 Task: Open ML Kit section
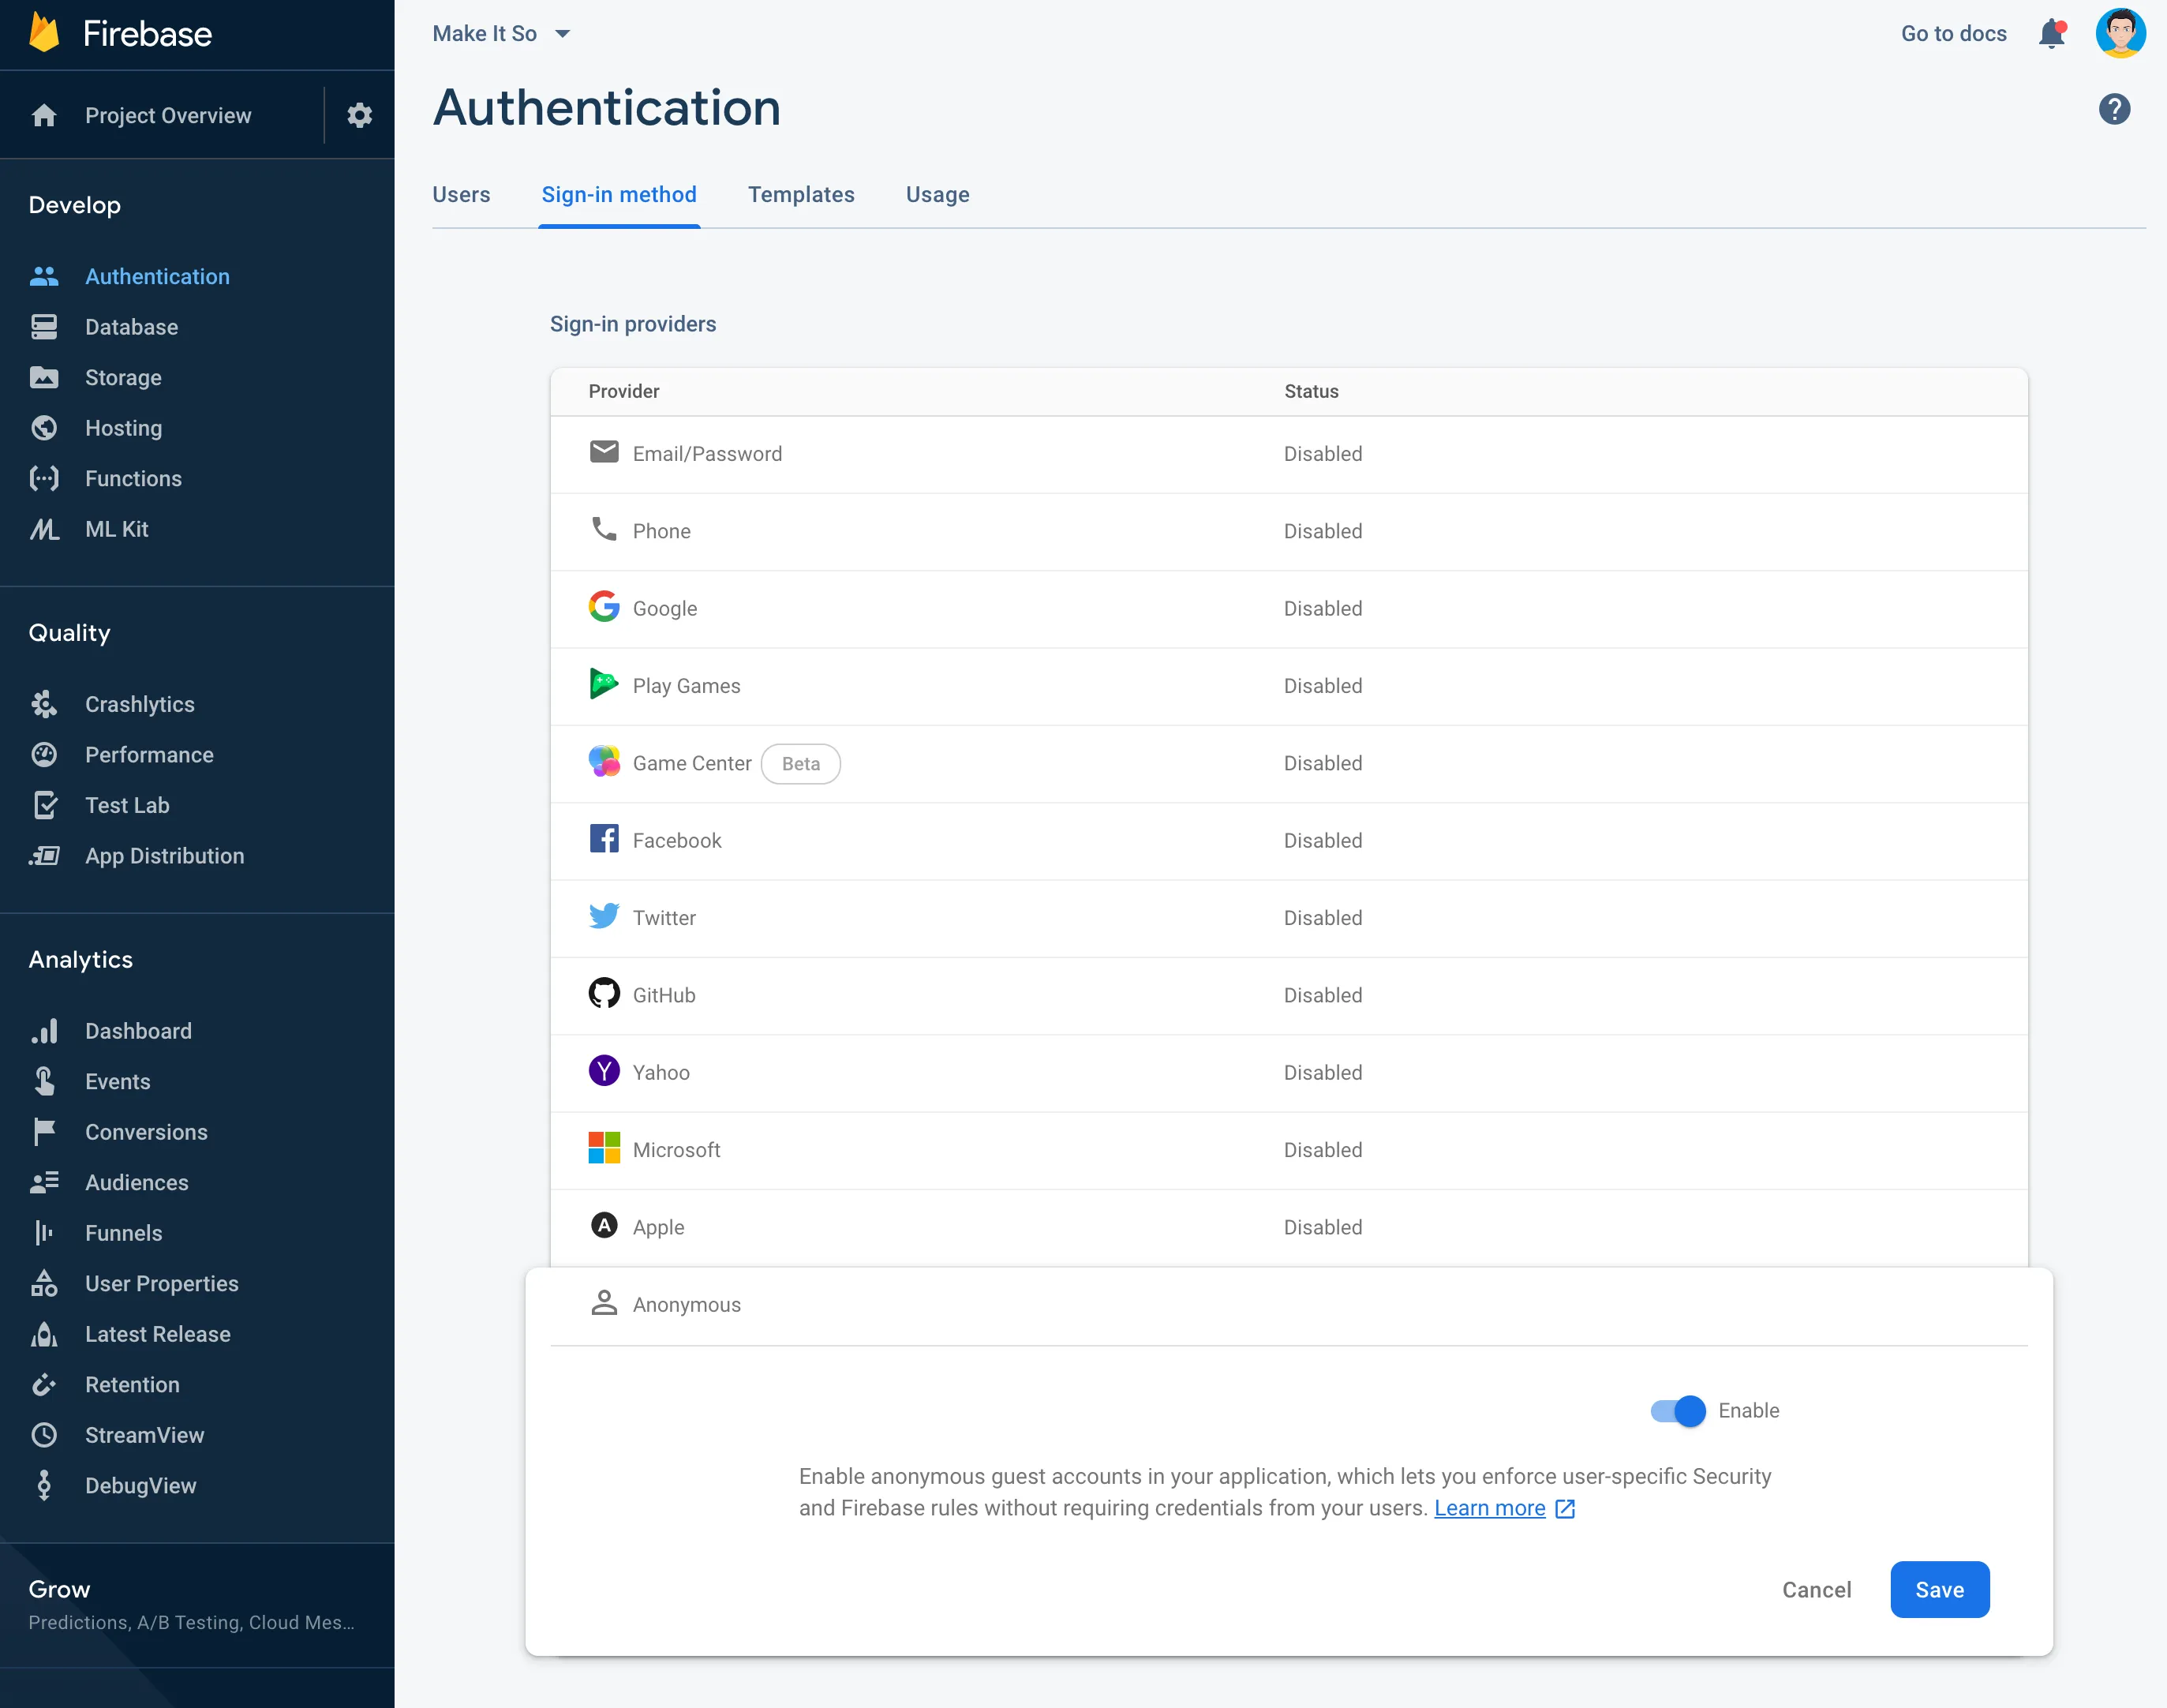pos(116,528)
